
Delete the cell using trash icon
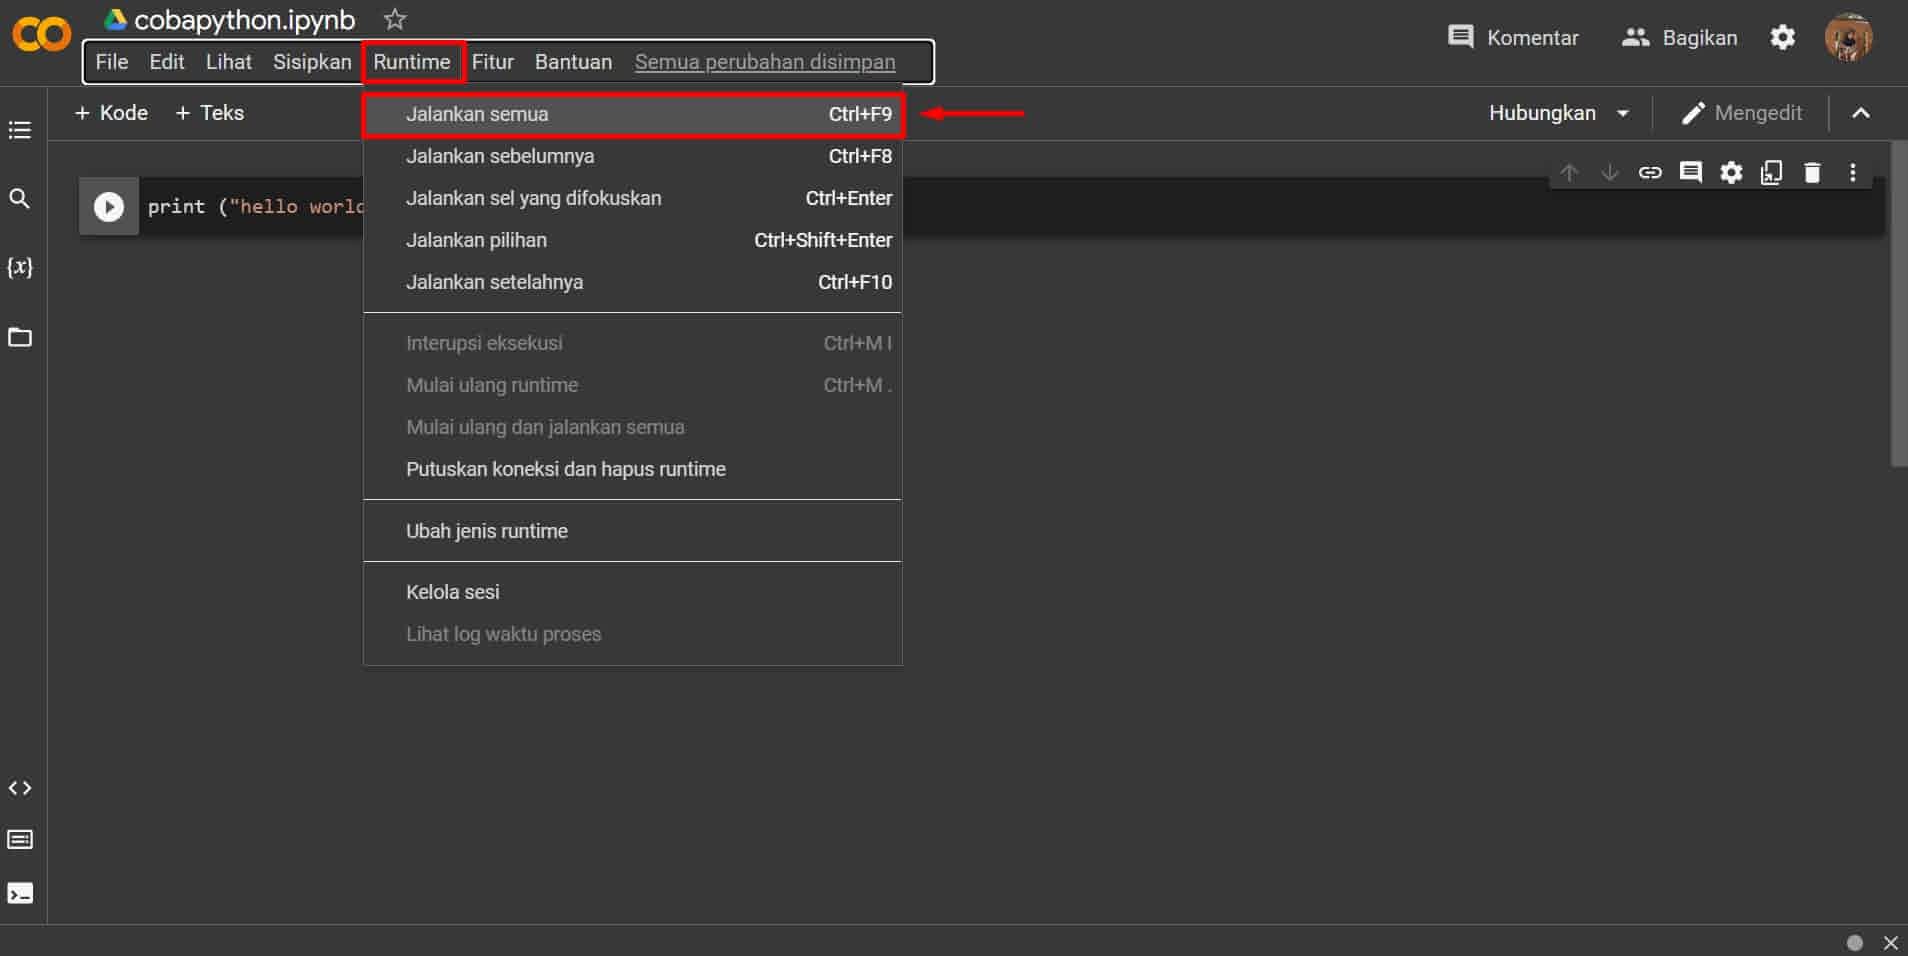1812,173
